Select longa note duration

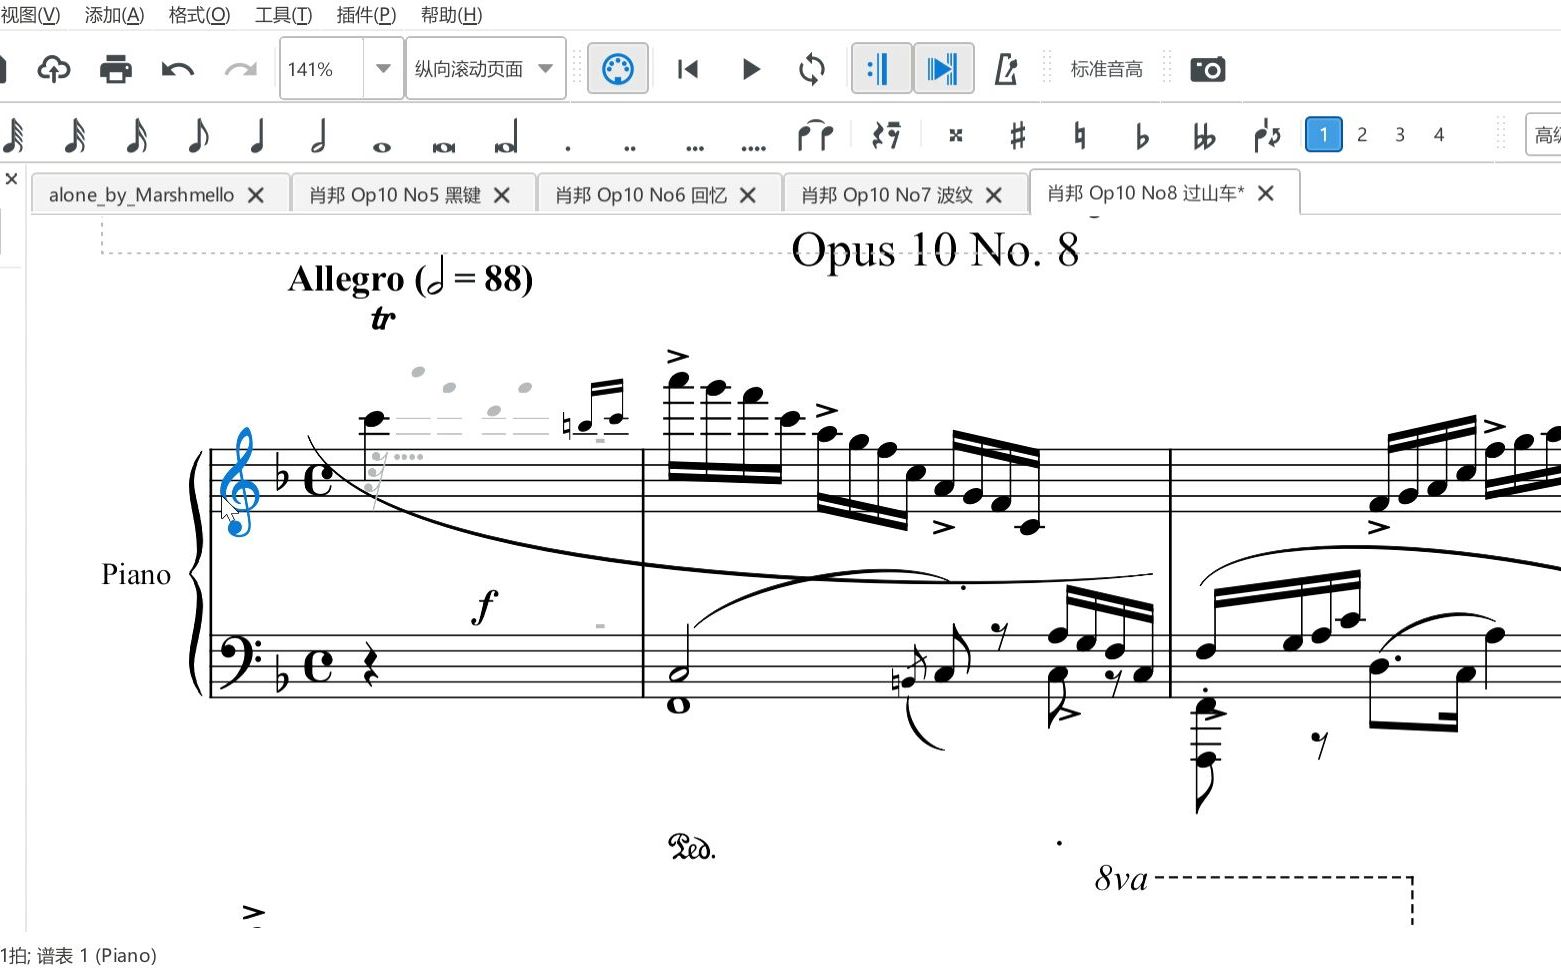(506, 137)
